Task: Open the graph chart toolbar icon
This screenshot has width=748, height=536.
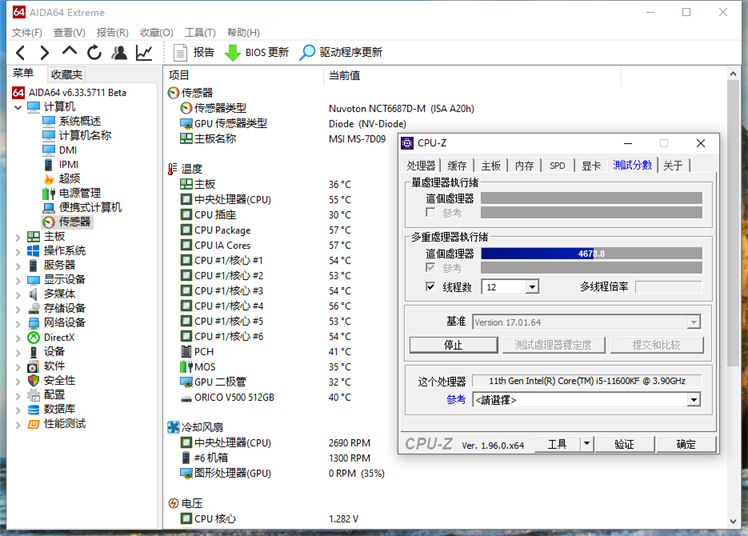Action: tap(144, 52)
